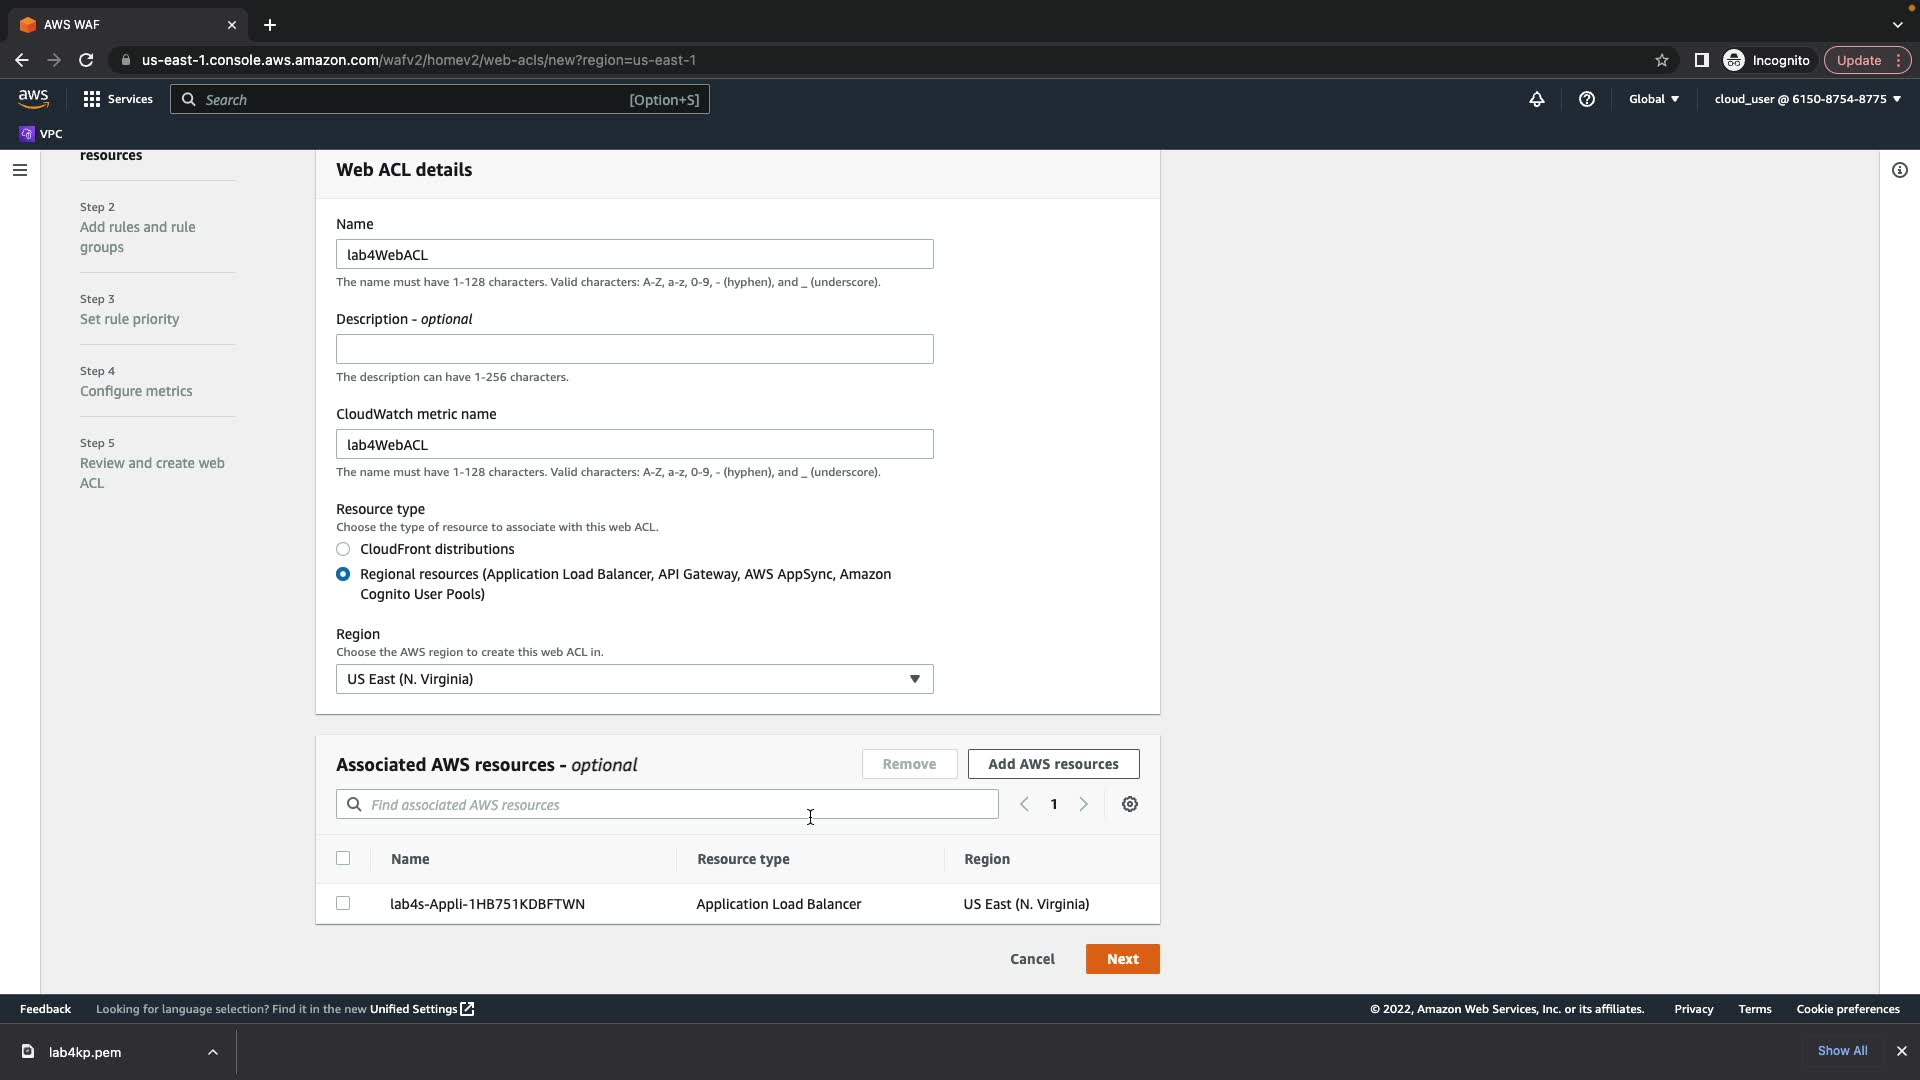The width and height of the screenshot is (1920, 1080).
Task: Toggle the select-all resources header checkbox
Action: click(x=343, y=858)
